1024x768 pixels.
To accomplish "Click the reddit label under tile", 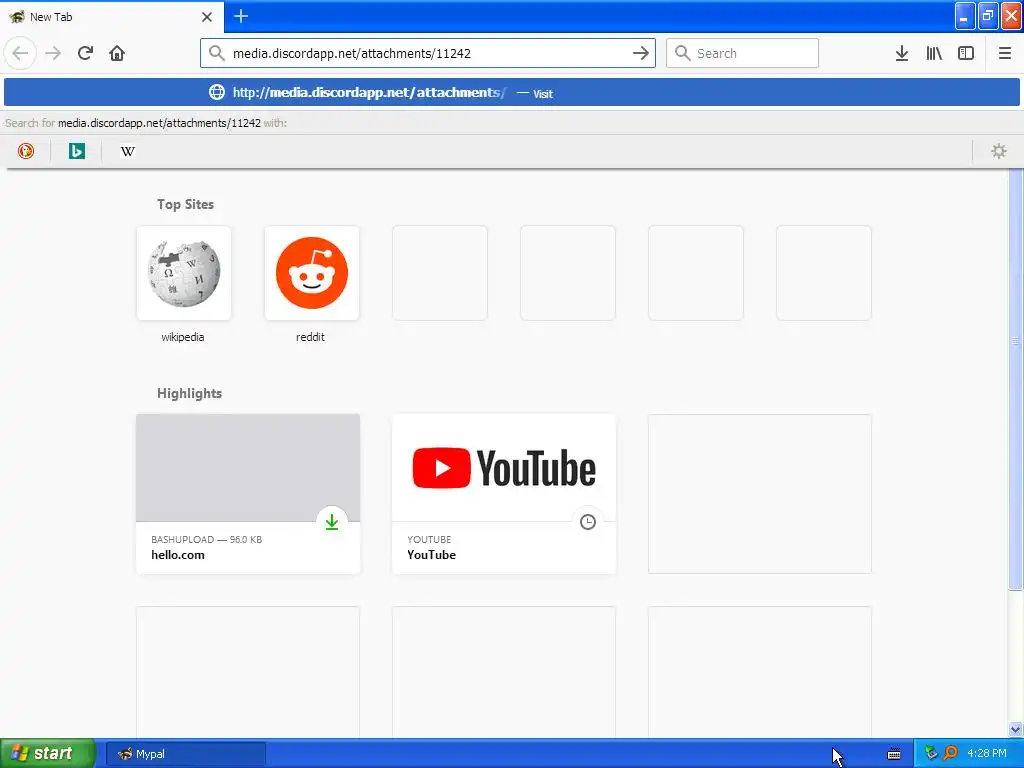I will pyautogui.click(x=310, y=337).
